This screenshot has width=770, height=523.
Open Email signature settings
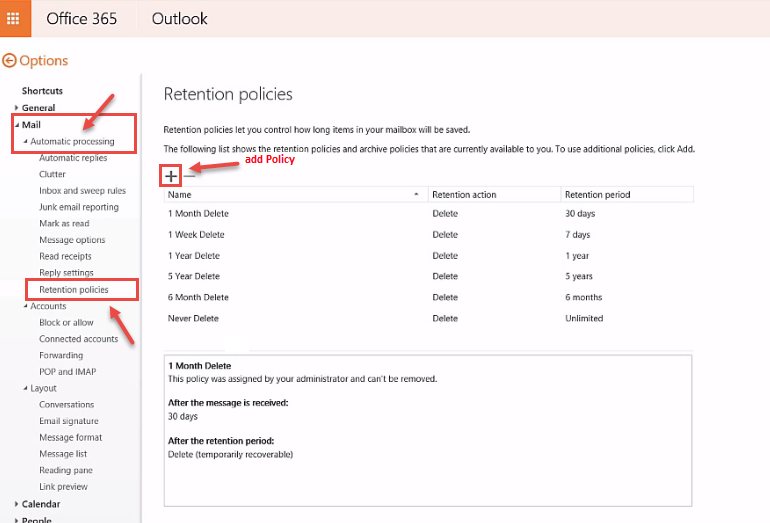69,421
